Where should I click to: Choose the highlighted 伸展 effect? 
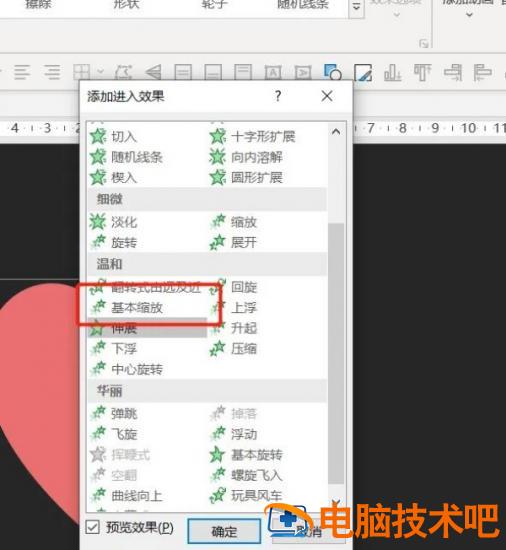[148, 328]
